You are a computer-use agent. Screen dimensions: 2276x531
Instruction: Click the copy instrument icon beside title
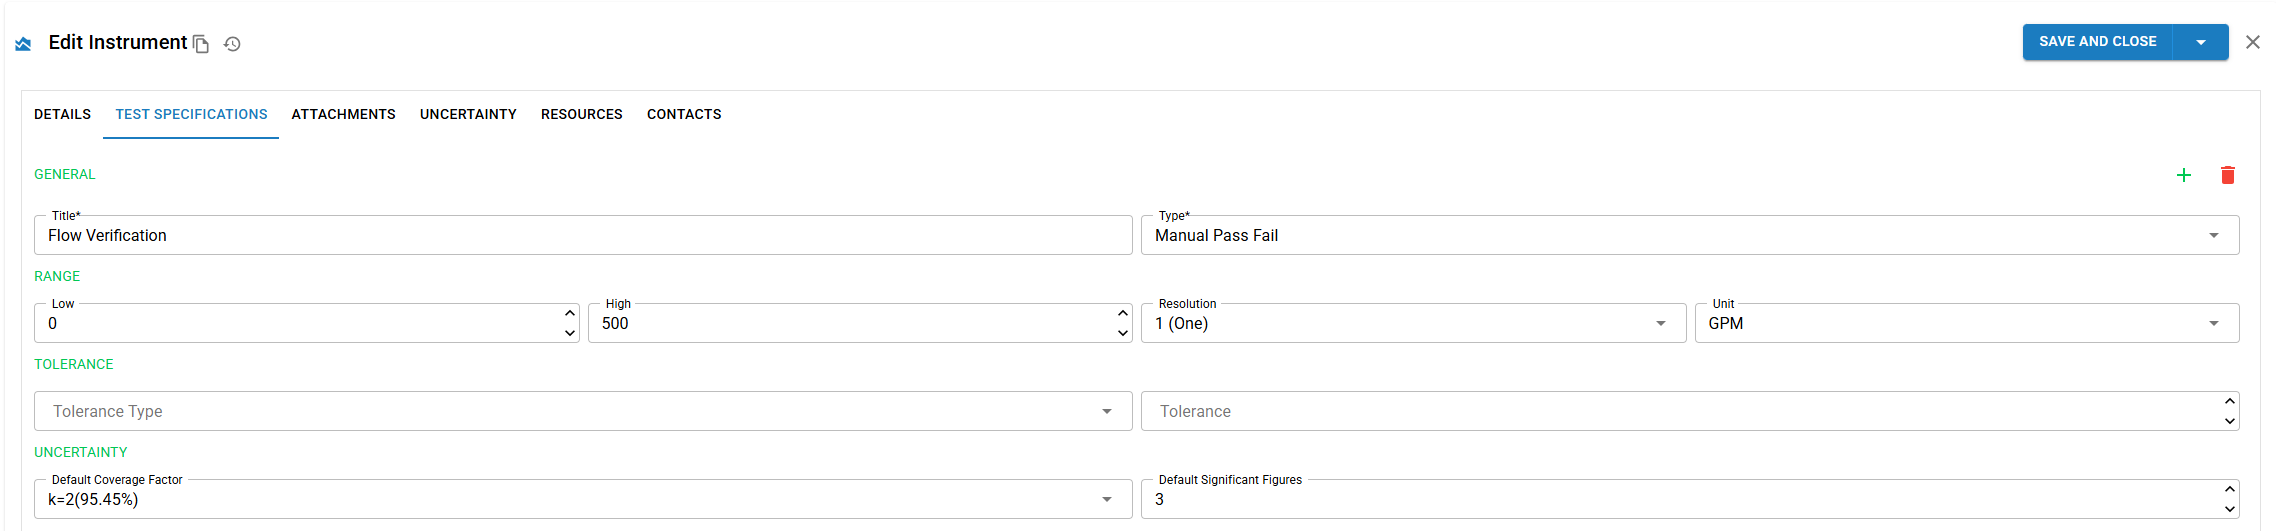coord(201,44)
